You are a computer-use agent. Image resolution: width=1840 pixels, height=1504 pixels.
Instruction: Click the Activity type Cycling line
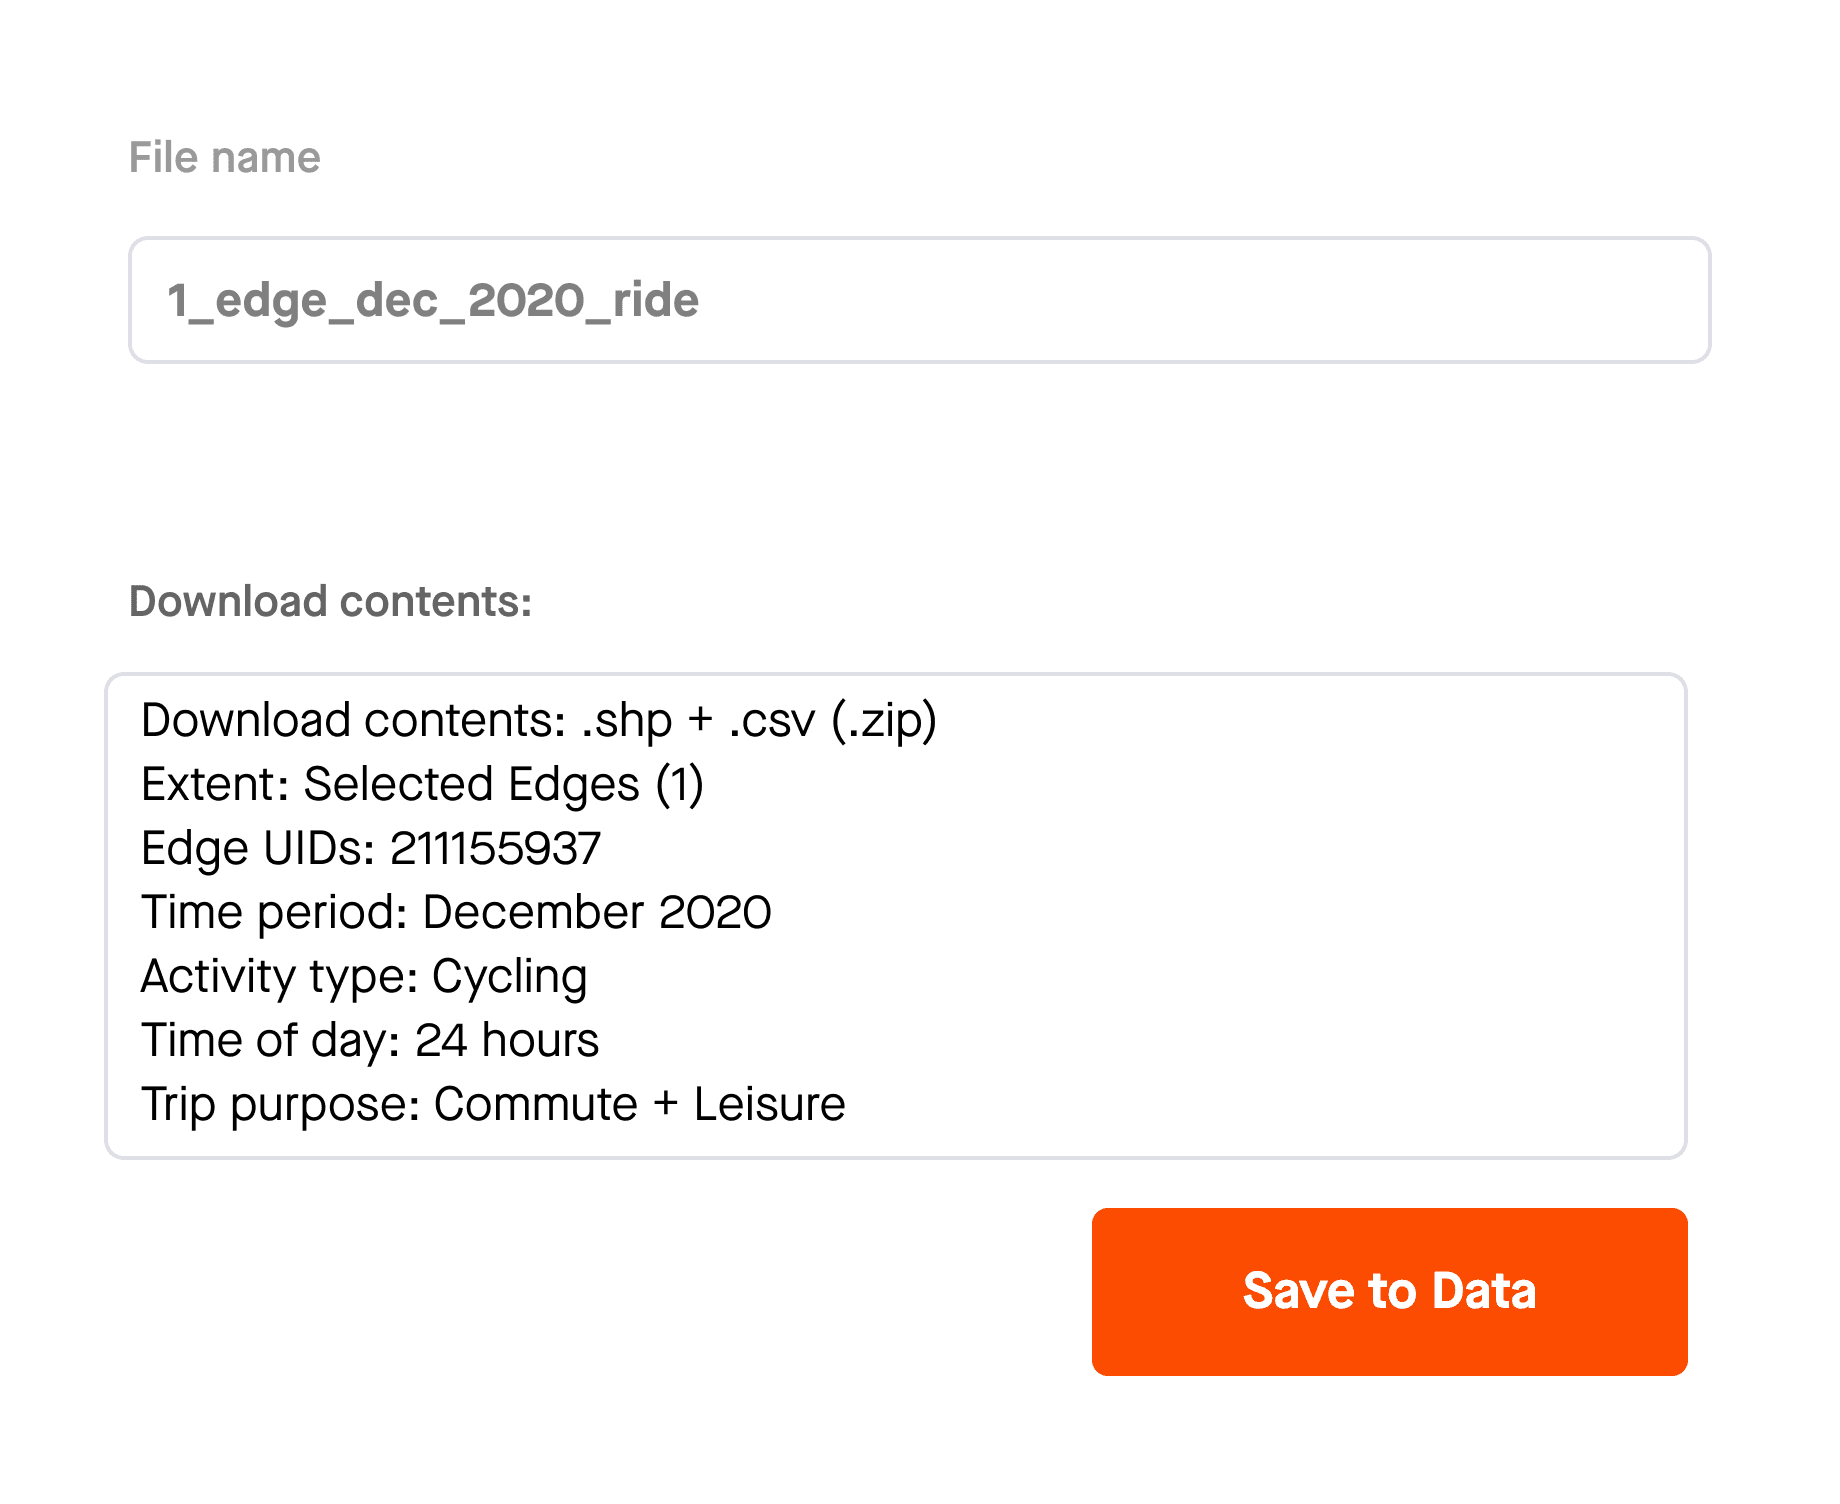tap(364, 977)
